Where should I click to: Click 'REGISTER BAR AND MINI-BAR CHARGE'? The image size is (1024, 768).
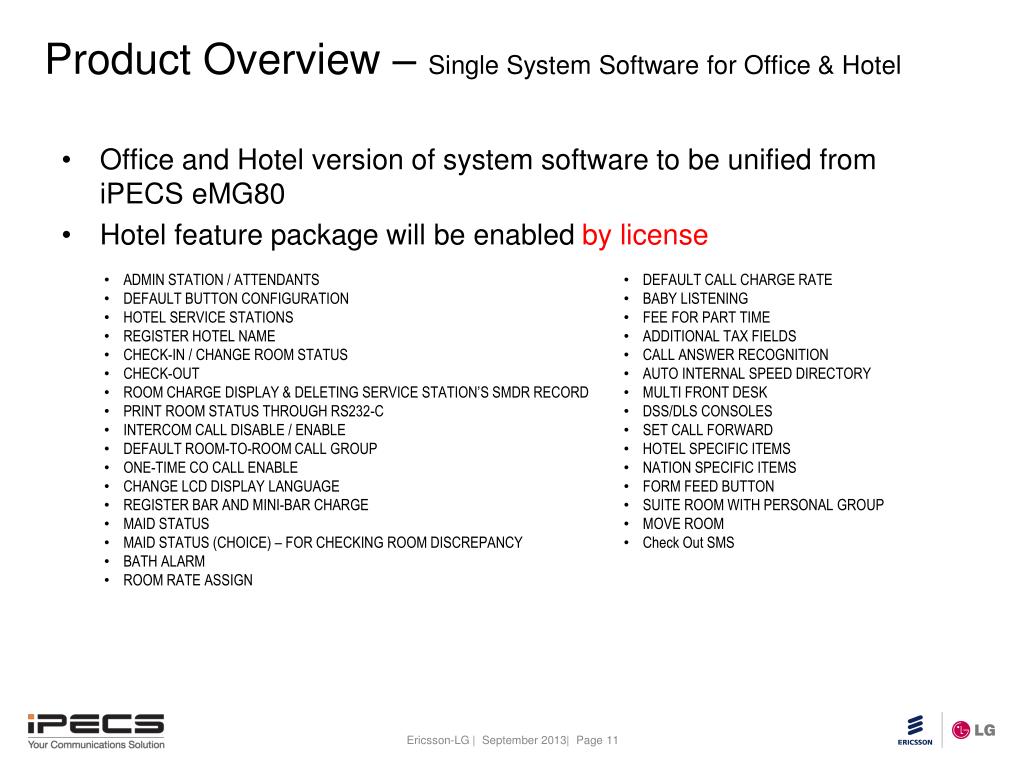246,505
